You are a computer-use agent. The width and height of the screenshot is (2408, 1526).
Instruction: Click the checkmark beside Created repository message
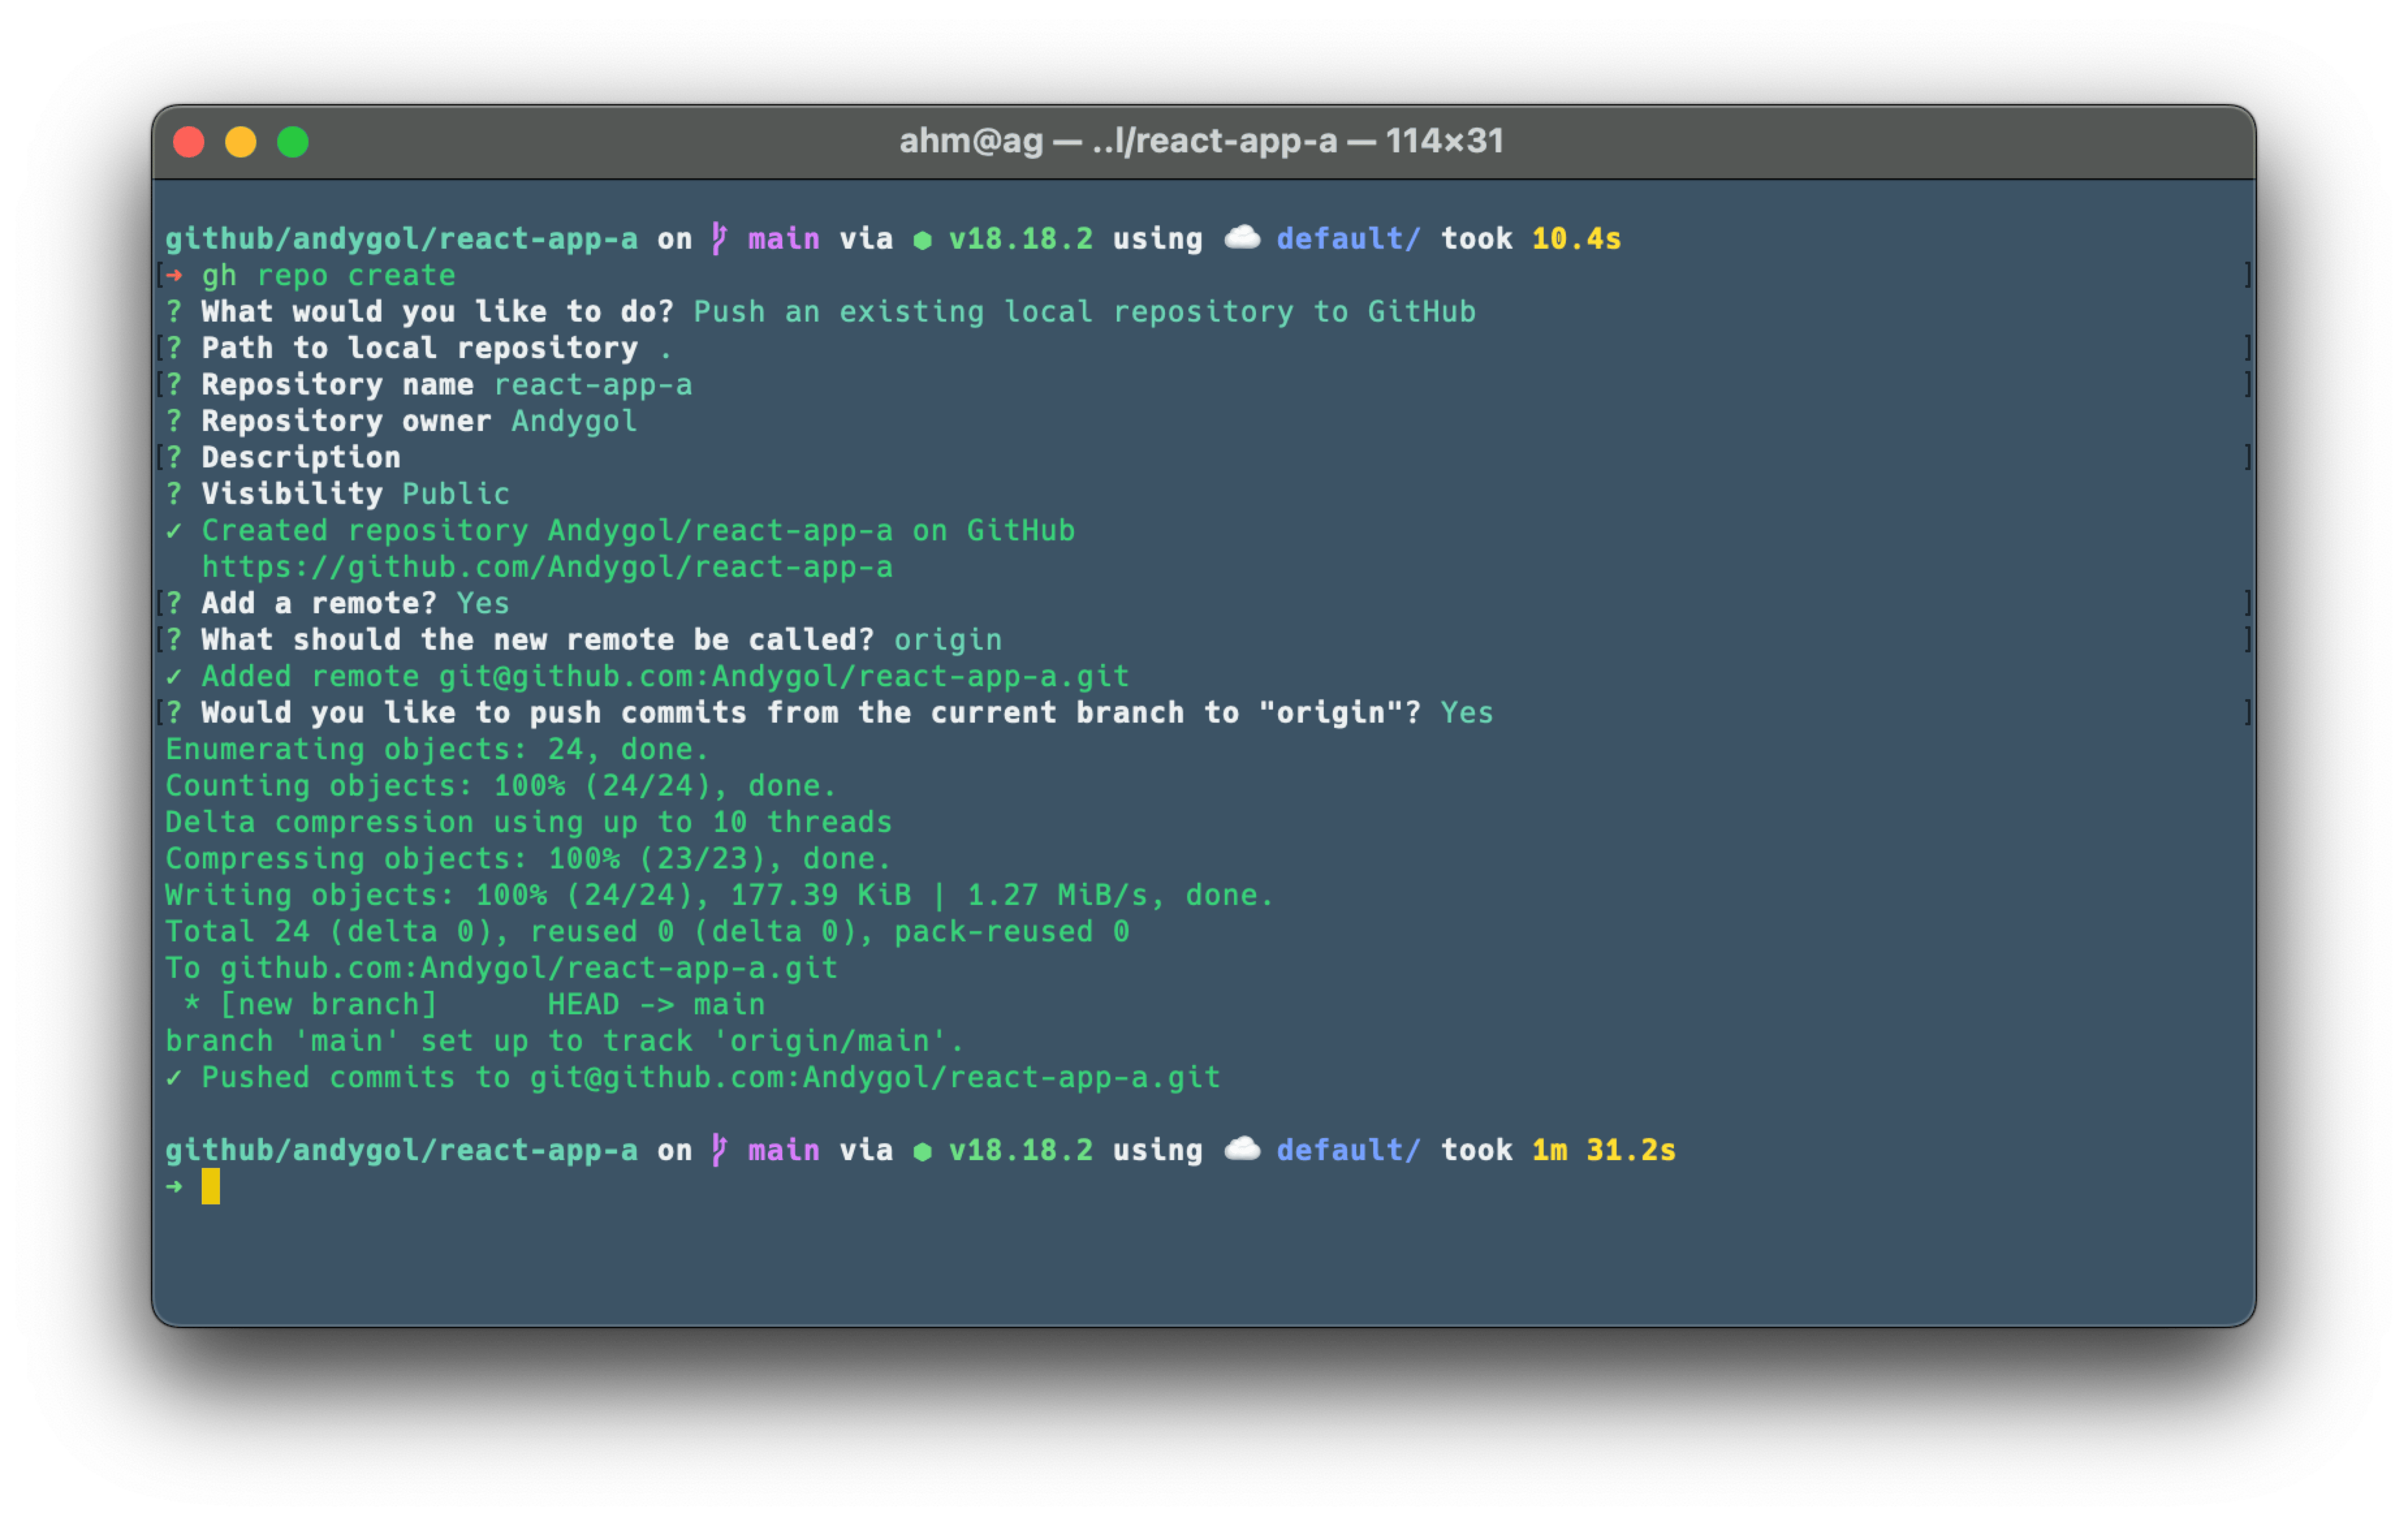[175, 530]
